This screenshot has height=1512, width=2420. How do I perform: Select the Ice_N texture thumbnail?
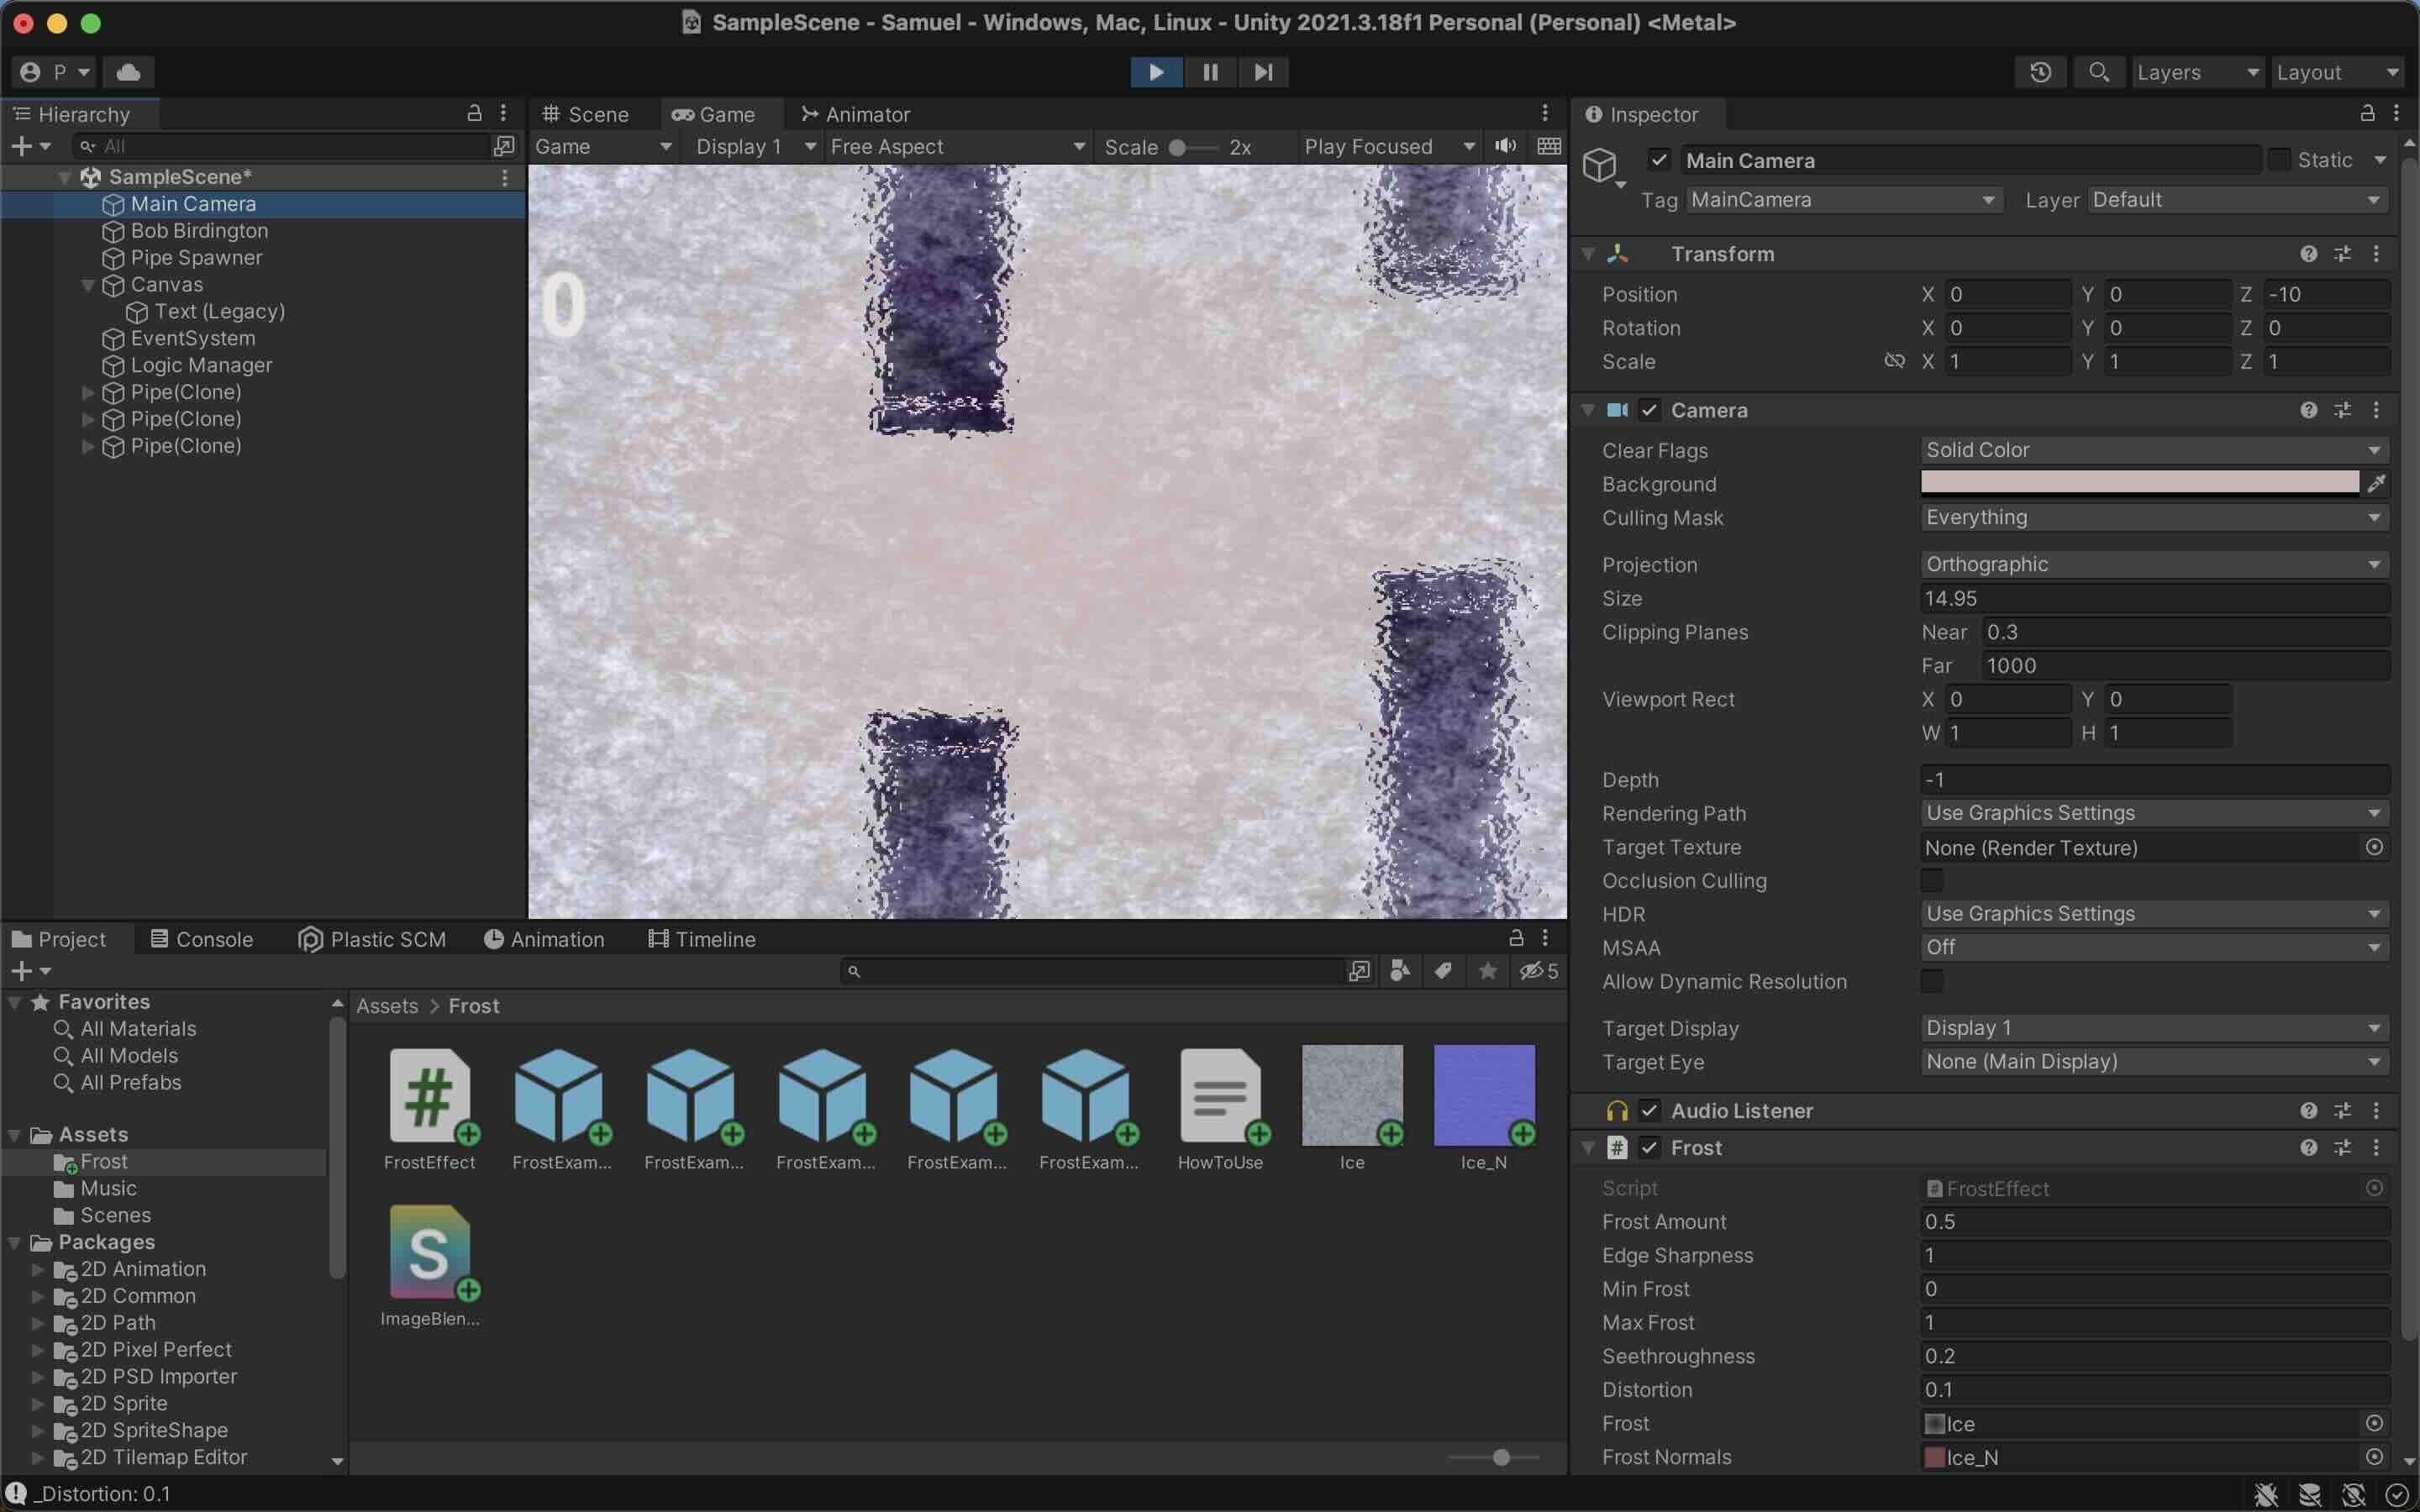click(x=1483, y=1095)
